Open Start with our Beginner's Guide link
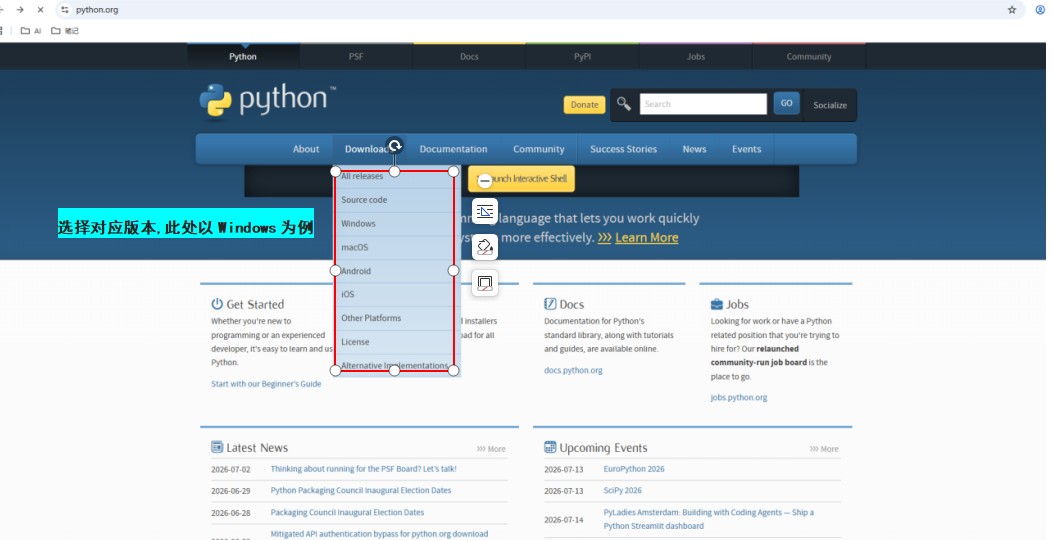Viewport: 1053px width, 540px height. pyautogui.click(x=266, y=384)
